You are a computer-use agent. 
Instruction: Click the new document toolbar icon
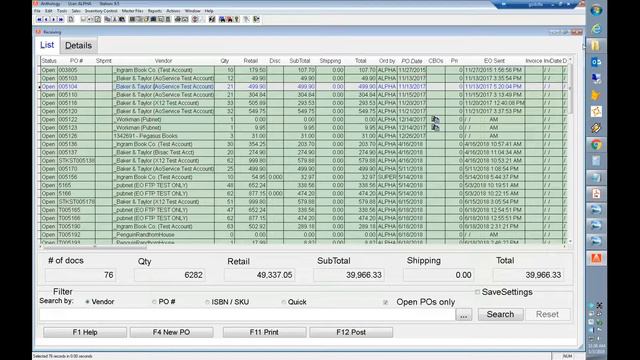tap(71, 19)
